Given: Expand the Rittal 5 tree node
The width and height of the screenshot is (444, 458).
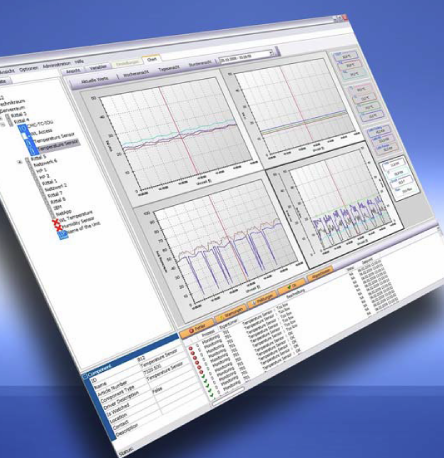Looking at the screenshot, I should (20, 162).
